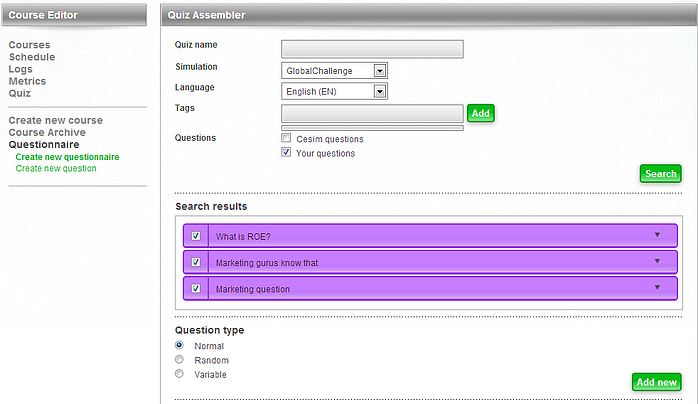Click the green Search button
The image size is (698, 404).
pos(660,174)
